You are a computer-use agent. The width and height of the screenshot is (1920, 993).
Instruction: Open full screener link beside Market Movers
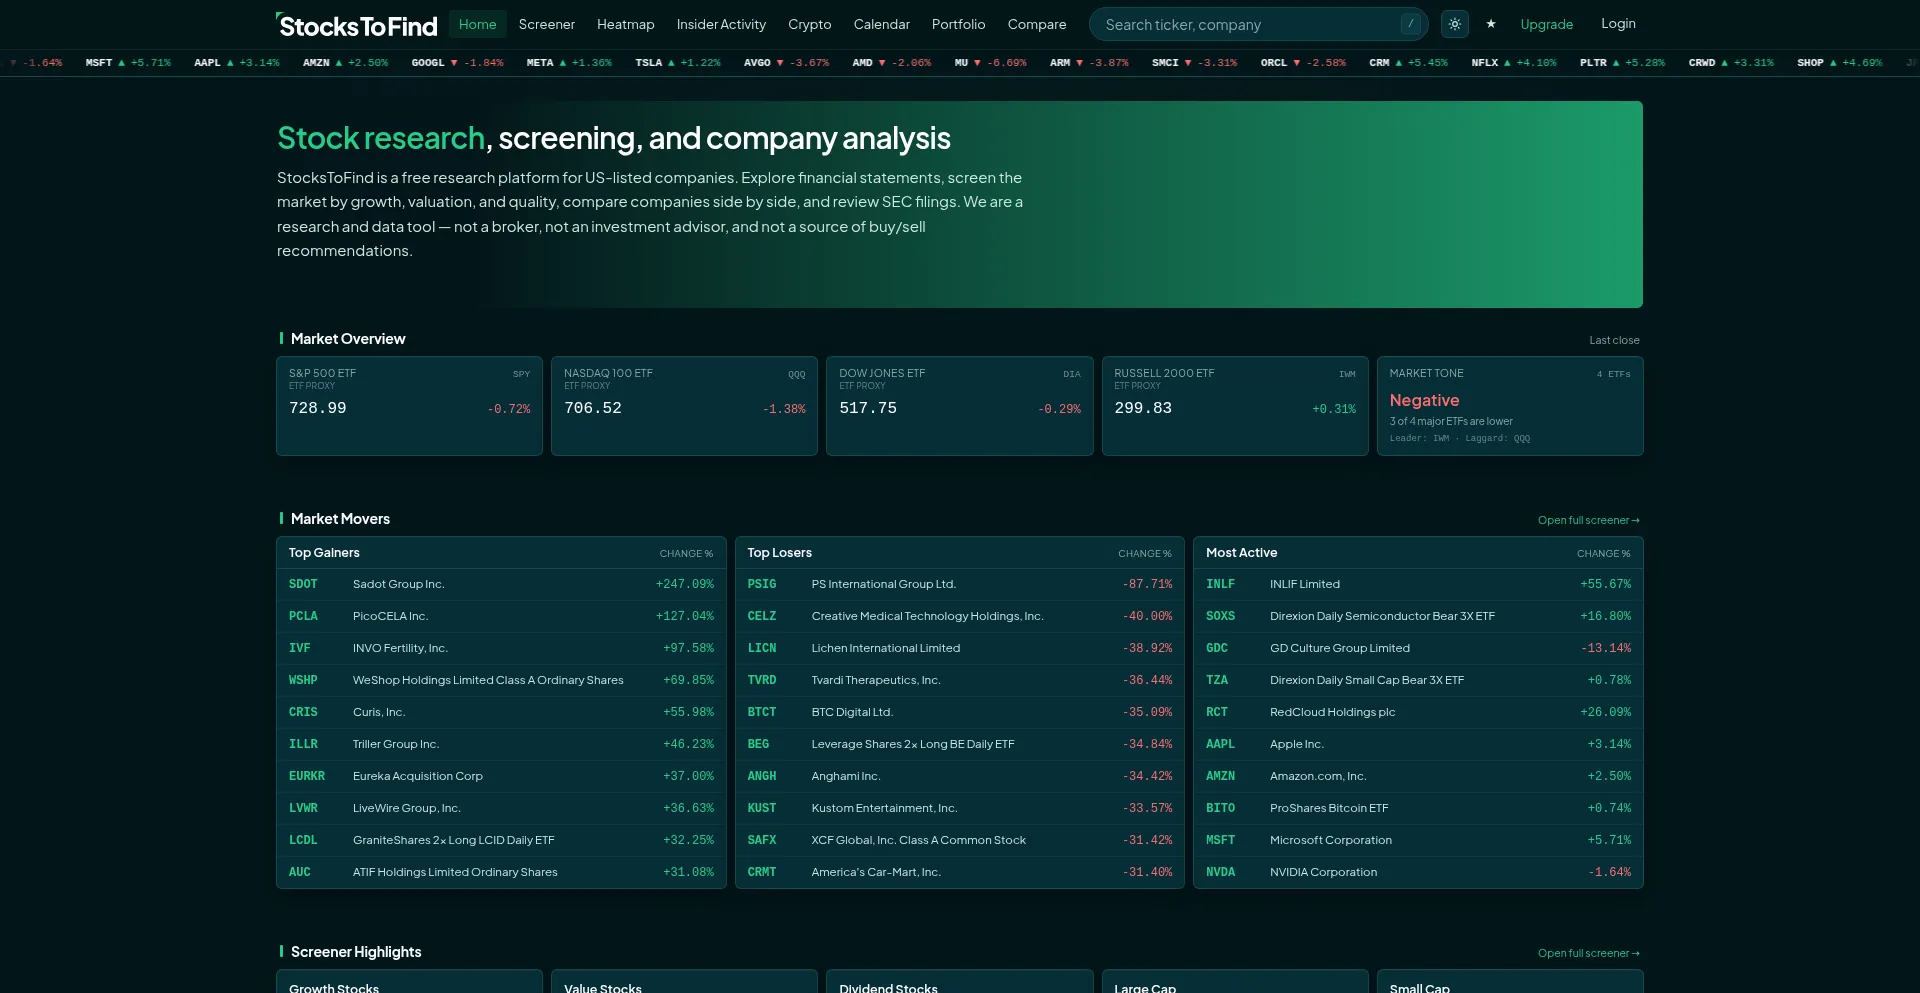1588,520
